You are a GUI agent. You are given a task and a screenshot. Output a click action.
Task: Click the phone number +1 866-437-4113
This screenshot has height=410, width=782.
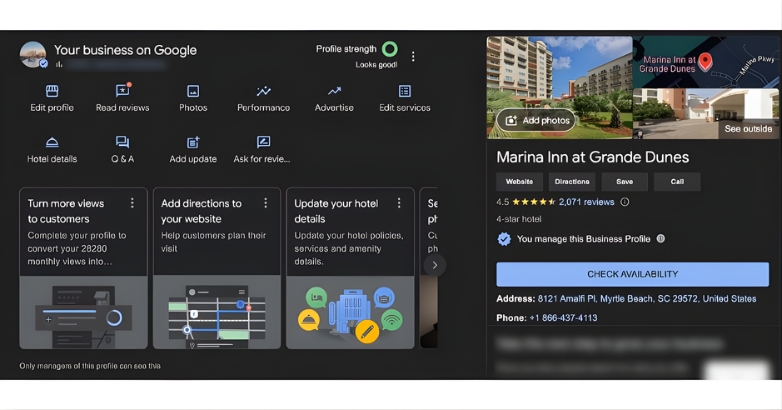[x=563, y=318]
